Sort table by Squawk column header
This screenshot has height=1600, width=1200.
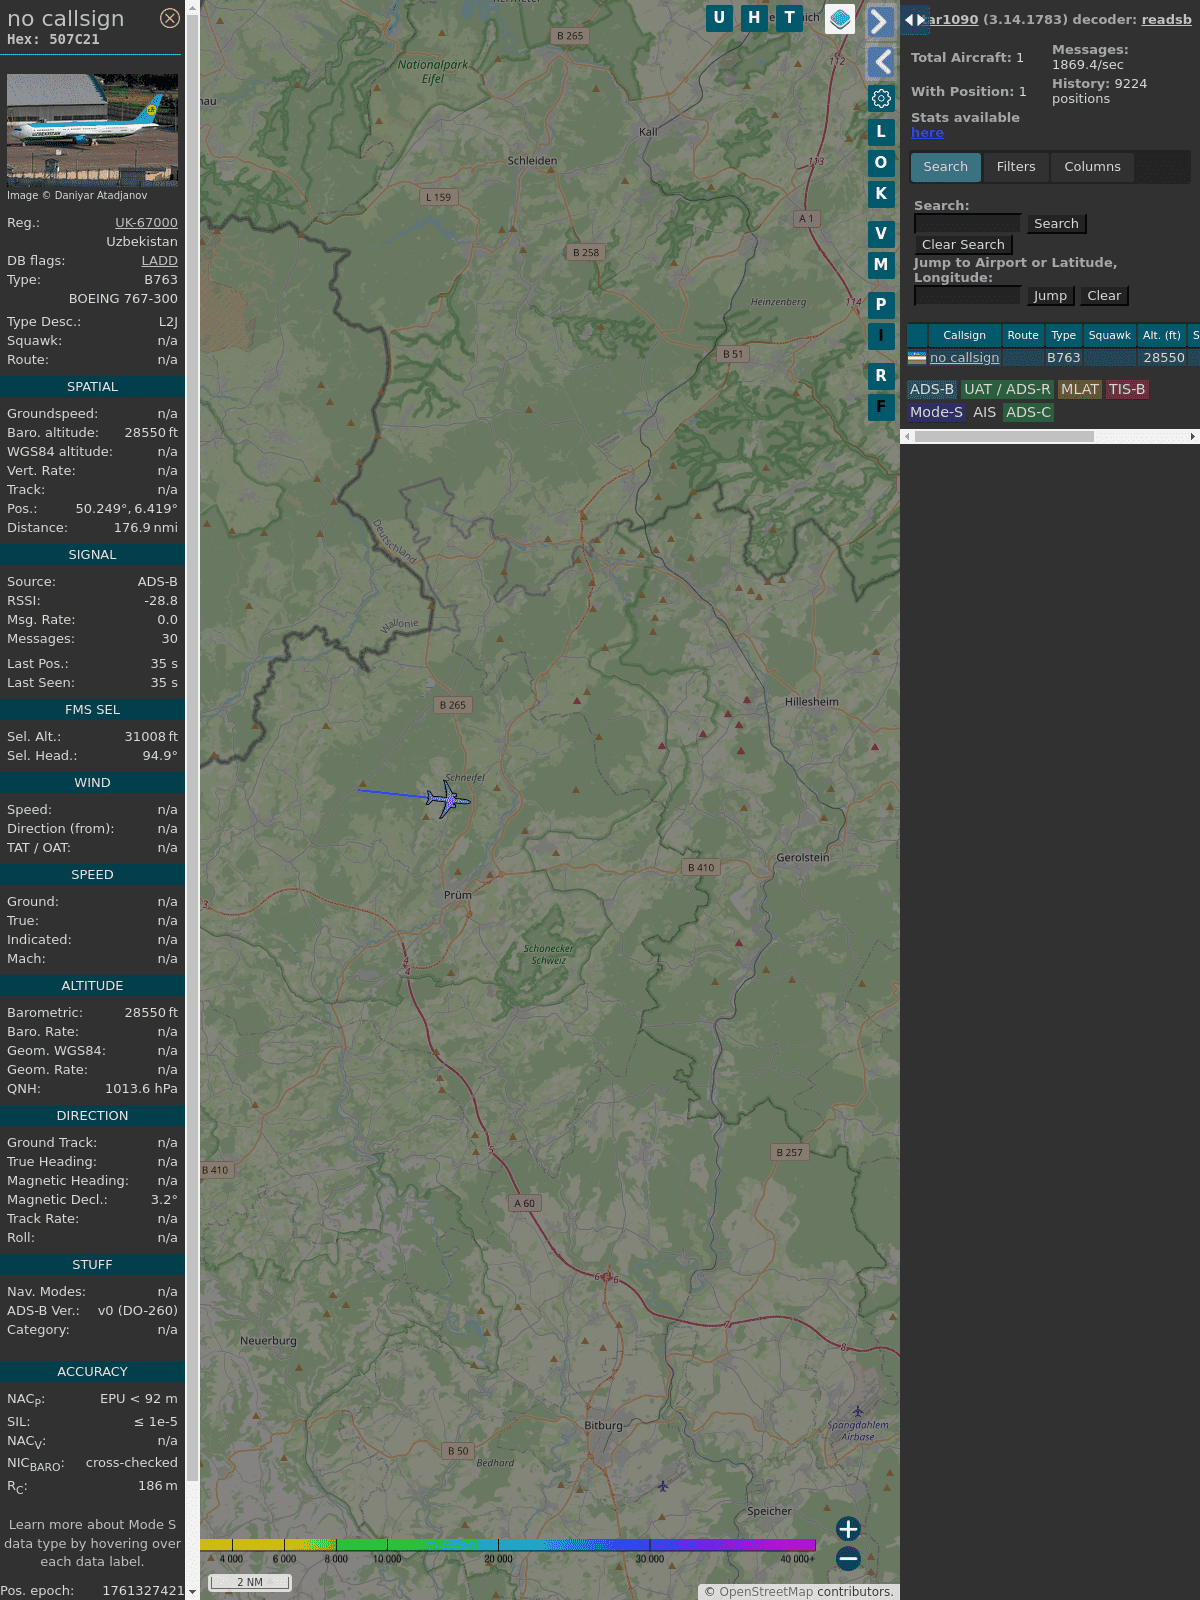pos(1110,336)
